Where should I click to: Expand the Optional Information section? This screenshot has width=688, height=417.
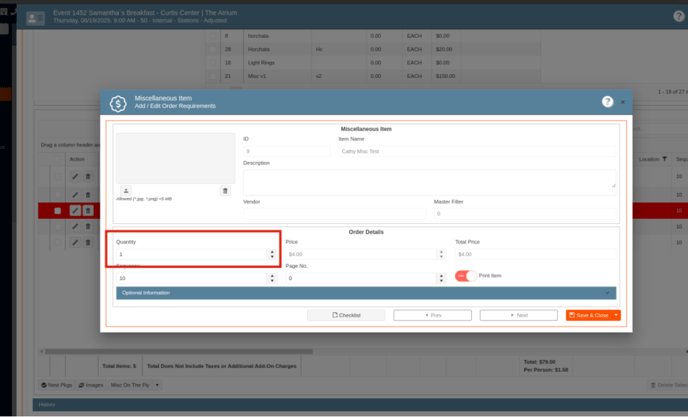click(366, 293)
